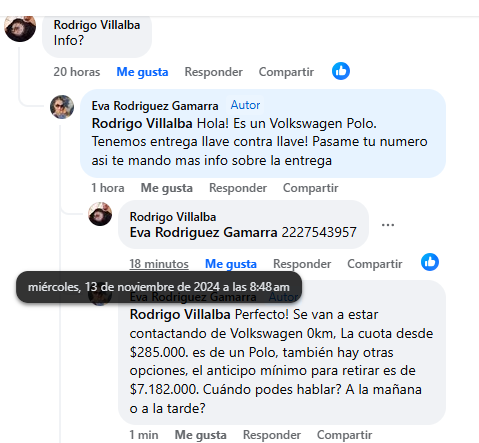Open the Eva Rodriguez Gamarra author name link
The height and width of the screenshot is (443, 479).
pos(155,106)
